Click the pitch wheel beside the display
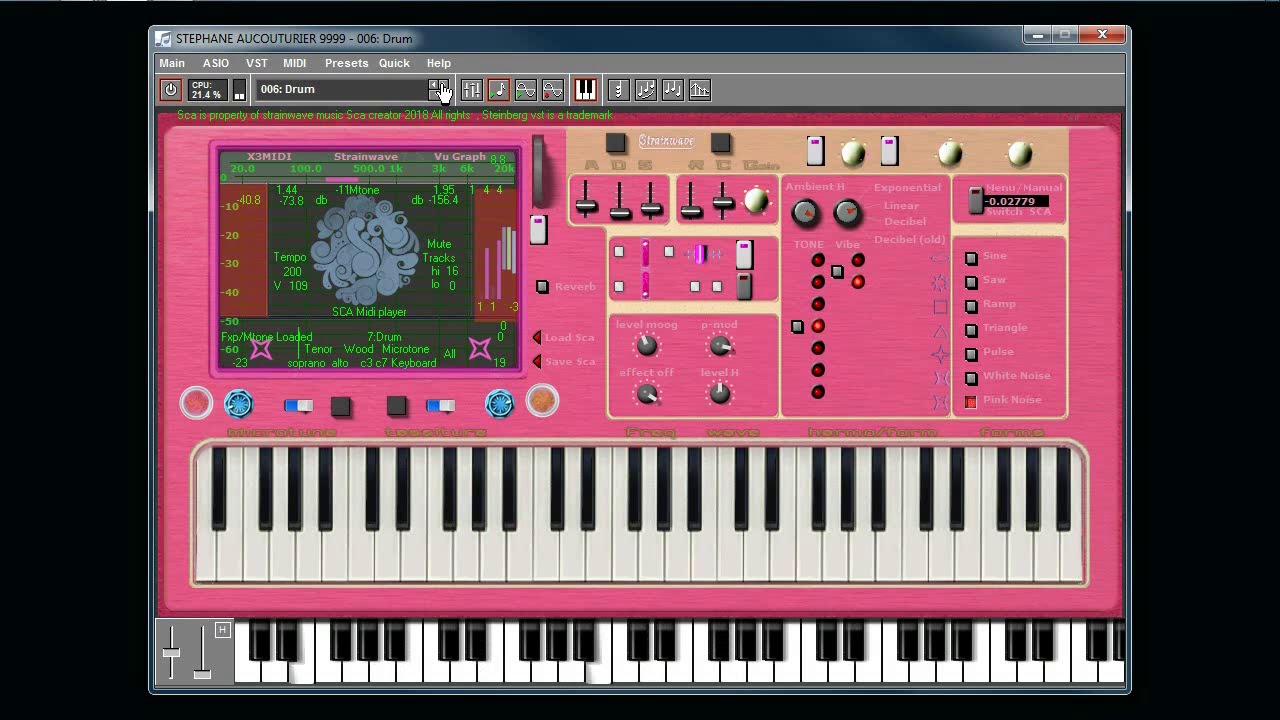Image resolution: width=1280 pixels, height=720 pixels. click(x=539, y=170)
